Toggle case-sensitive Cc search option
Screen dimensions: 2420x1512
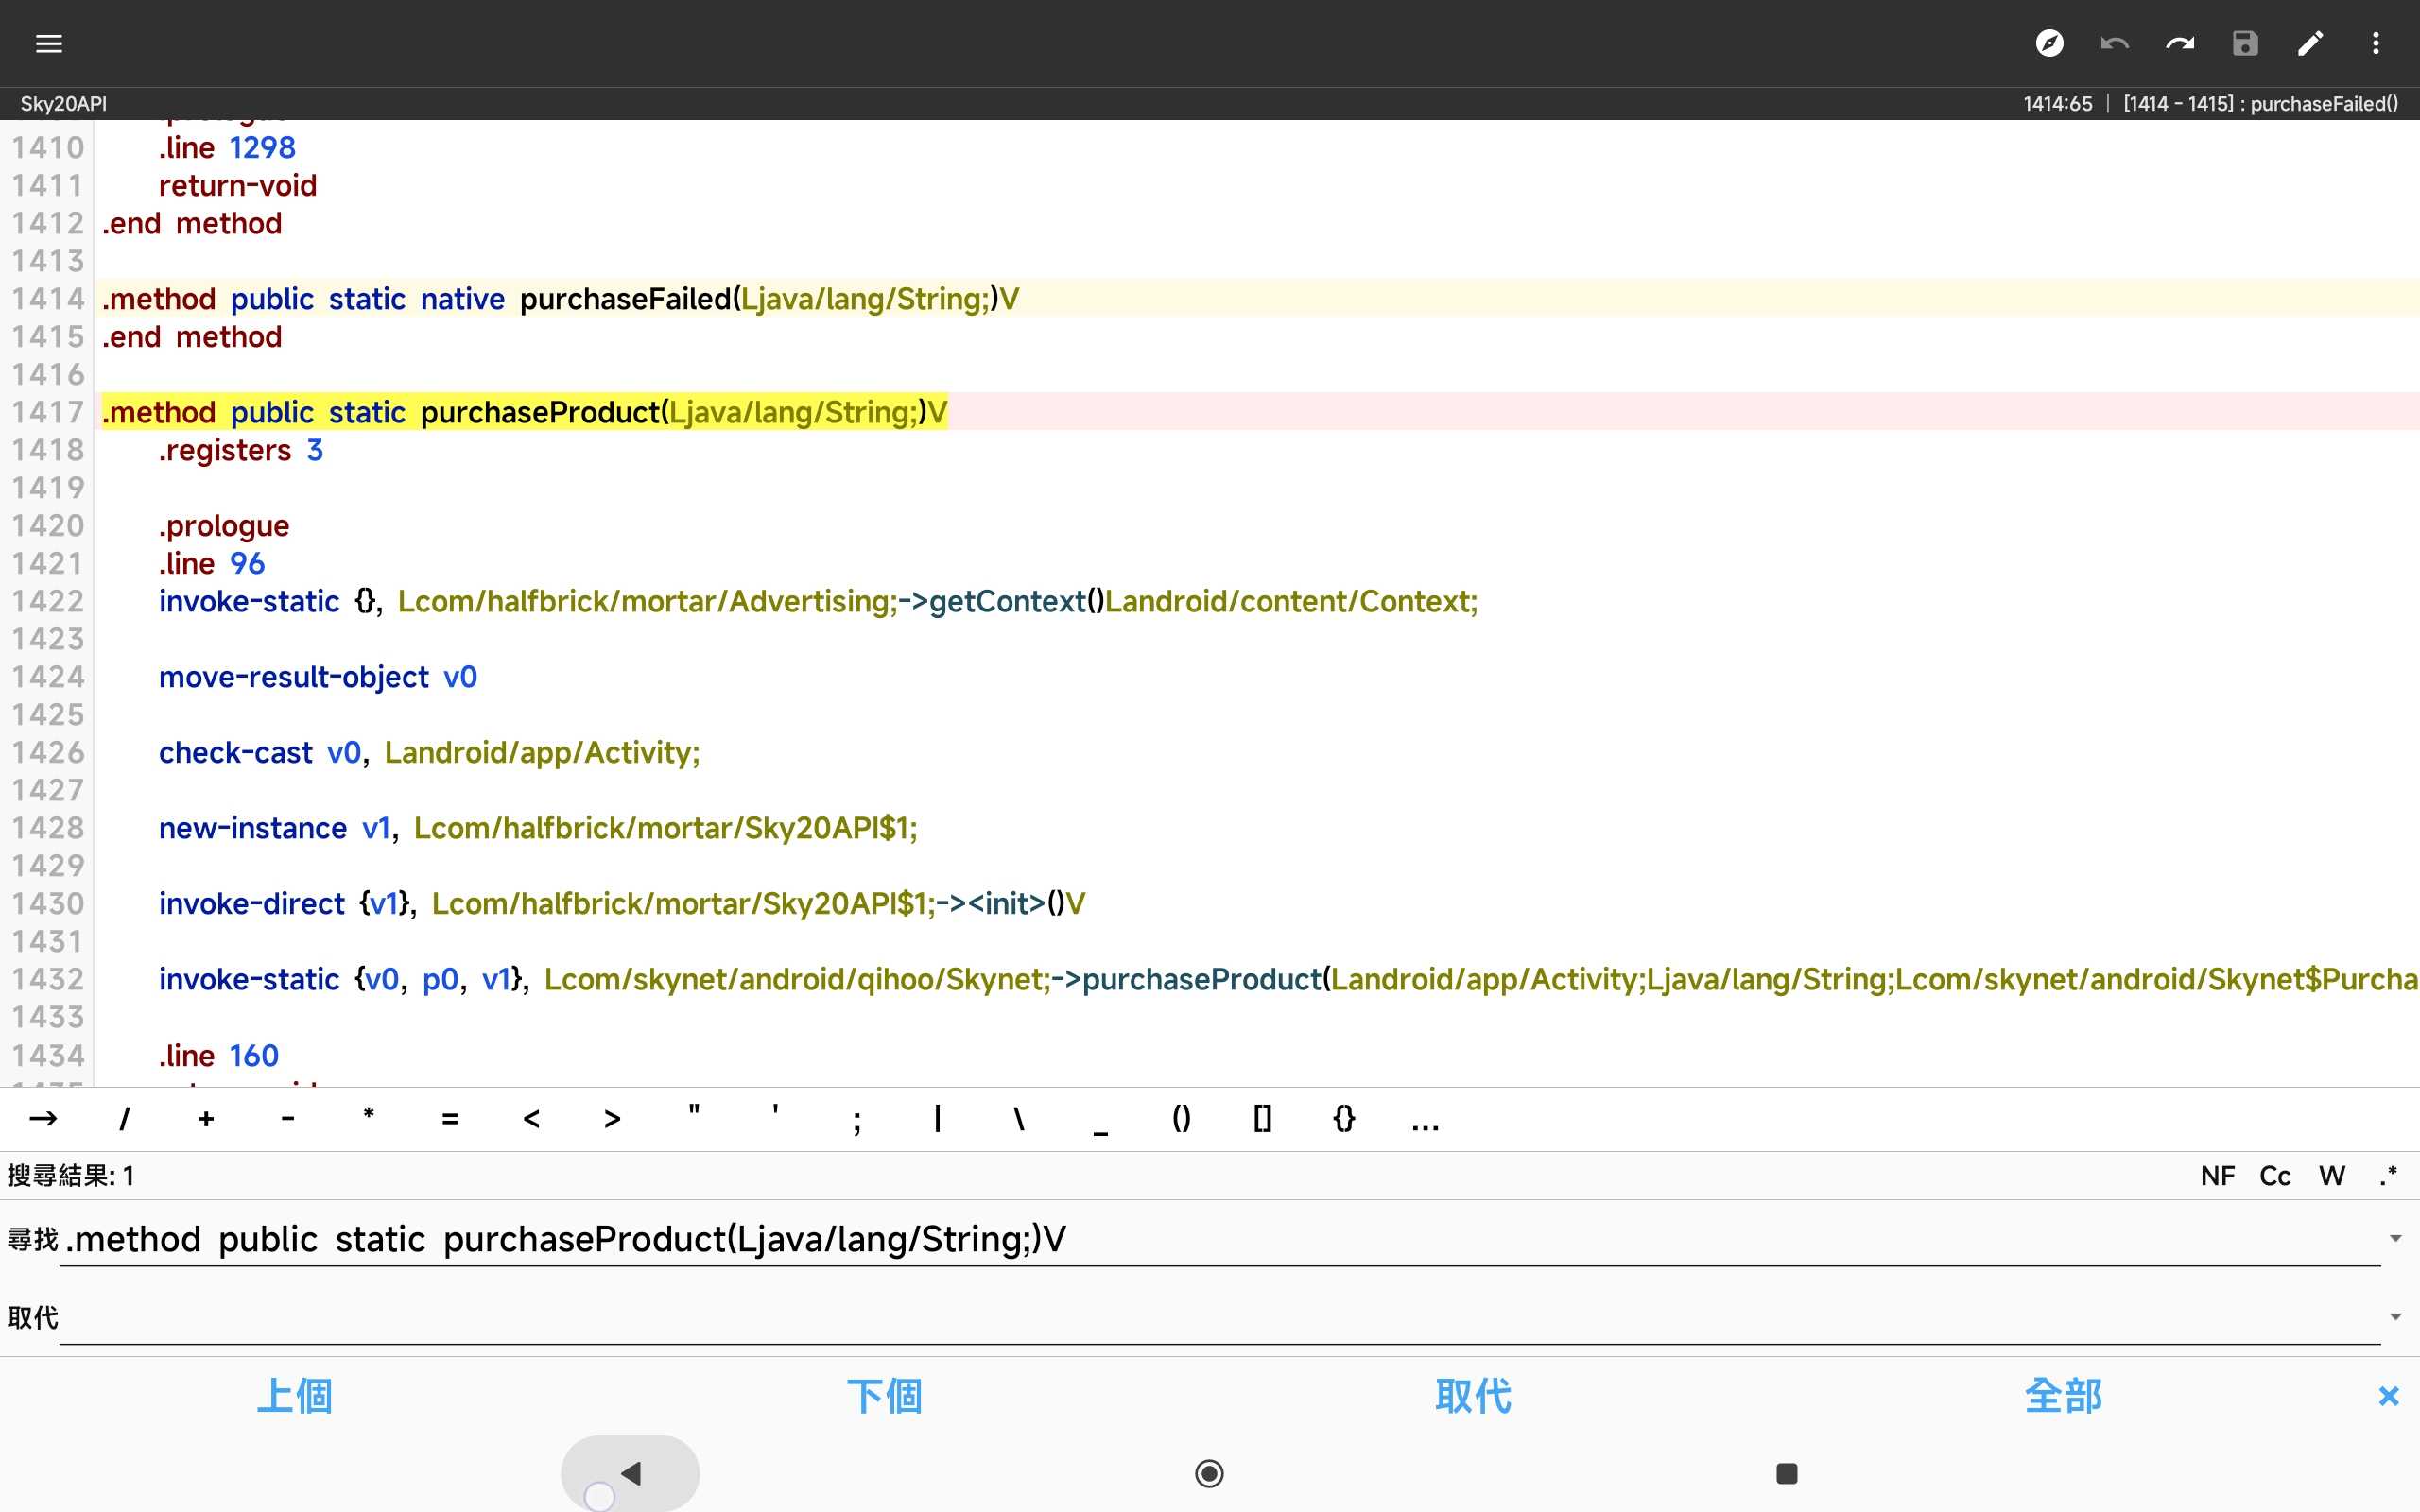tap(2275, 1176)
